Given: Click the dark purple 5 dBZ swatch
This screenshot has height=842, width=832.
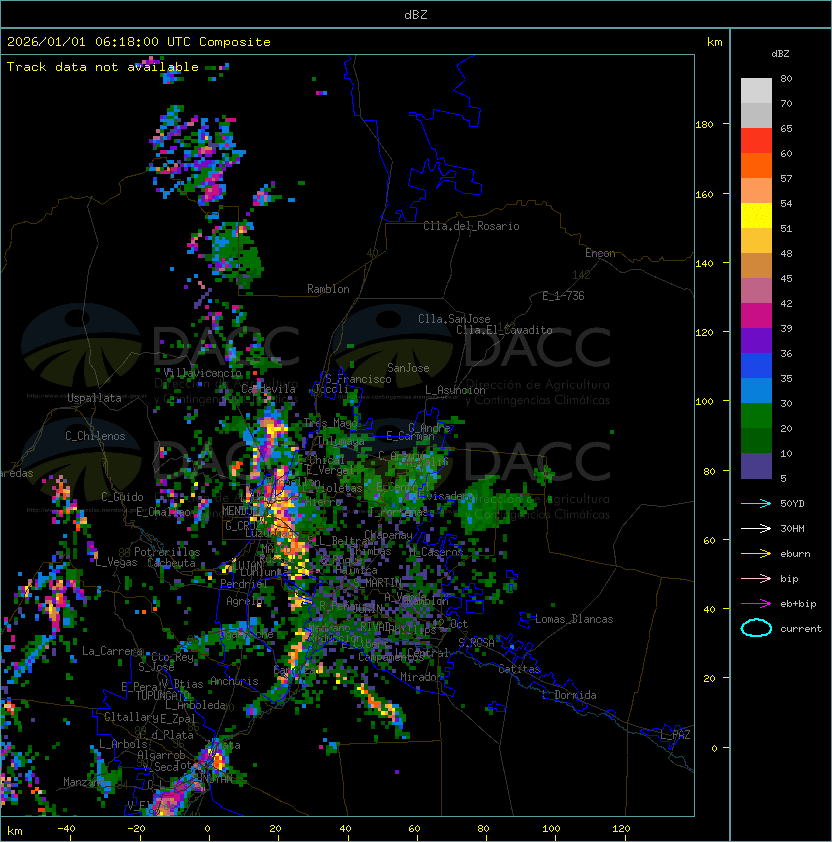Looking at the screenshot, I should (x=756, y=466).
